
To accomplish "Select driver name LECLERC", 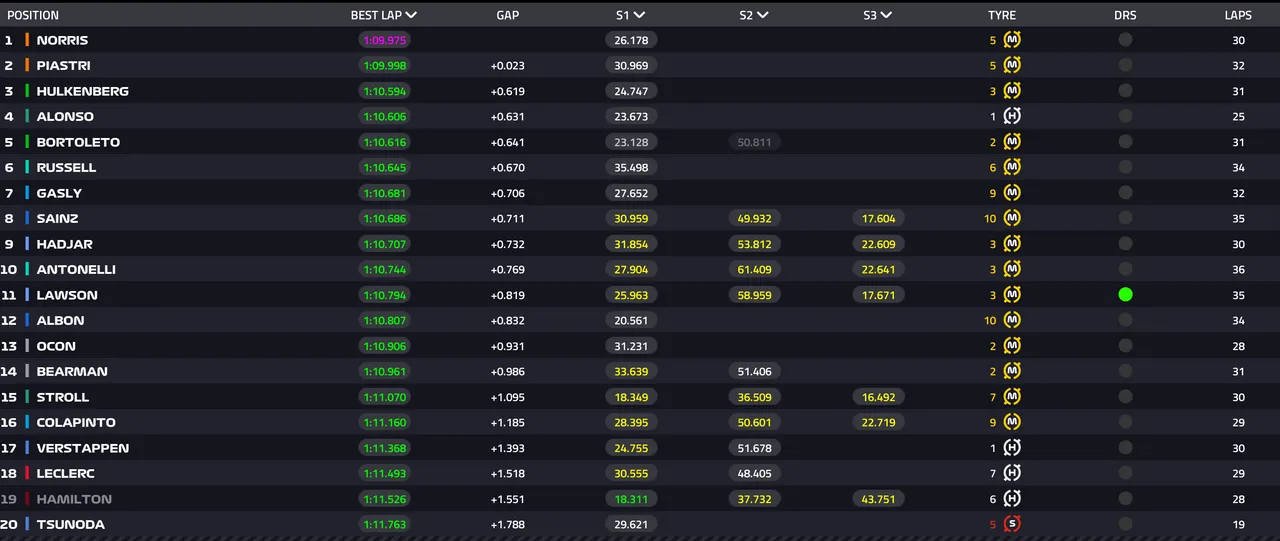I will click(x=68, y=473).
